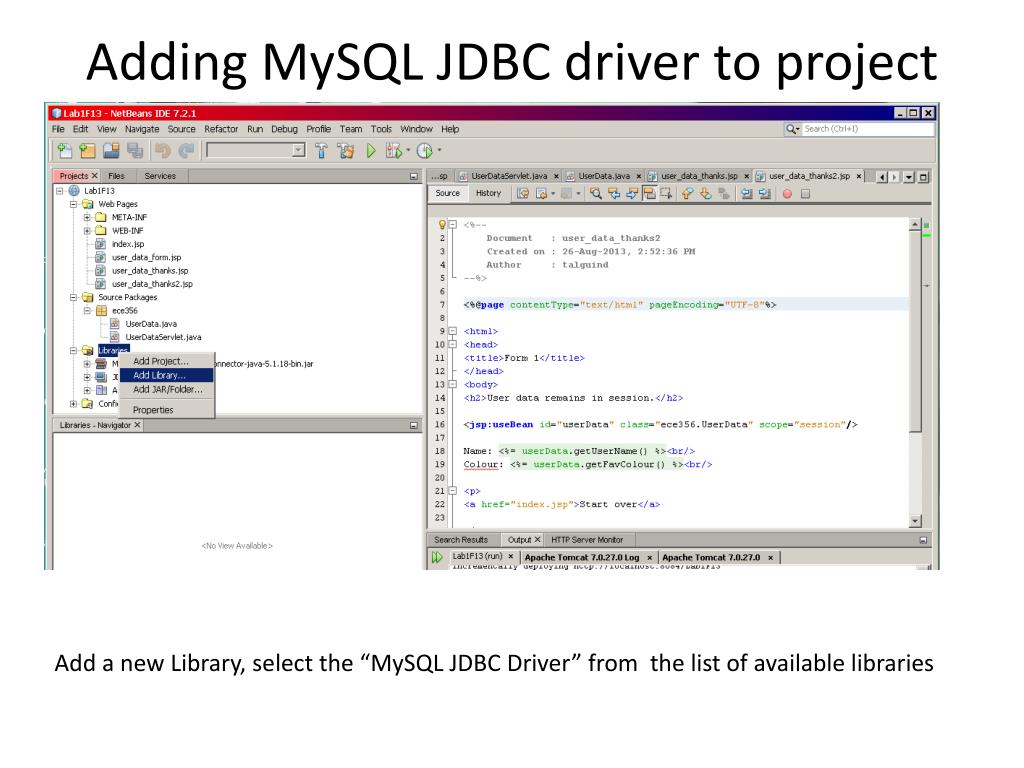The width and height of the screenshot is (1024, 768).
Task: Click the New Project toolbar icon
Action: pos(87,151)
